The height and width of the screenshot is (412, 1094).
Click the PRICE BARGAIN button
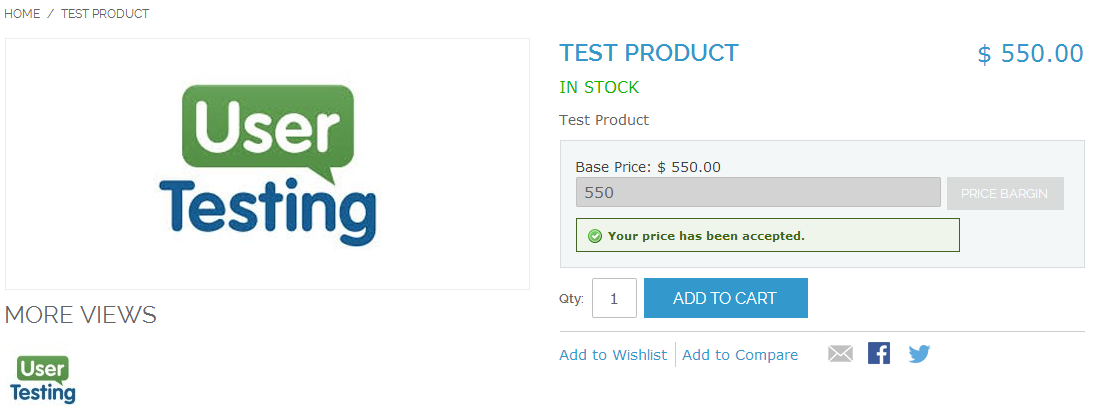(x=1004, y=193)
